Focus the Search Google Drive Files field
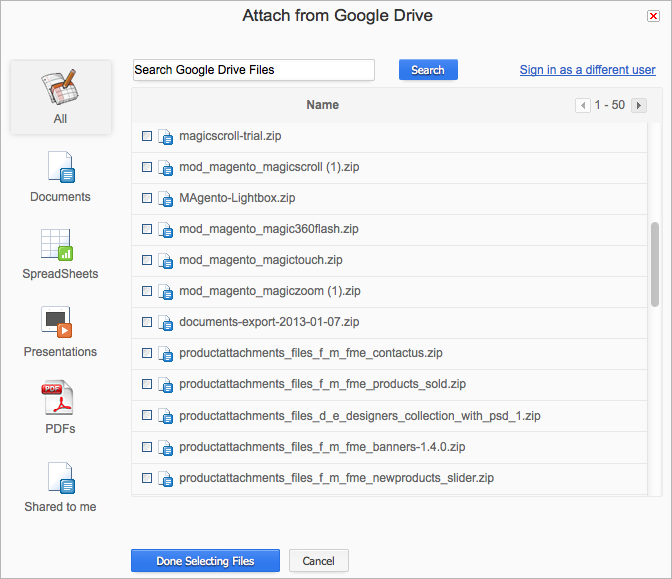The image size is (672, 579). (x=254, y=69)
